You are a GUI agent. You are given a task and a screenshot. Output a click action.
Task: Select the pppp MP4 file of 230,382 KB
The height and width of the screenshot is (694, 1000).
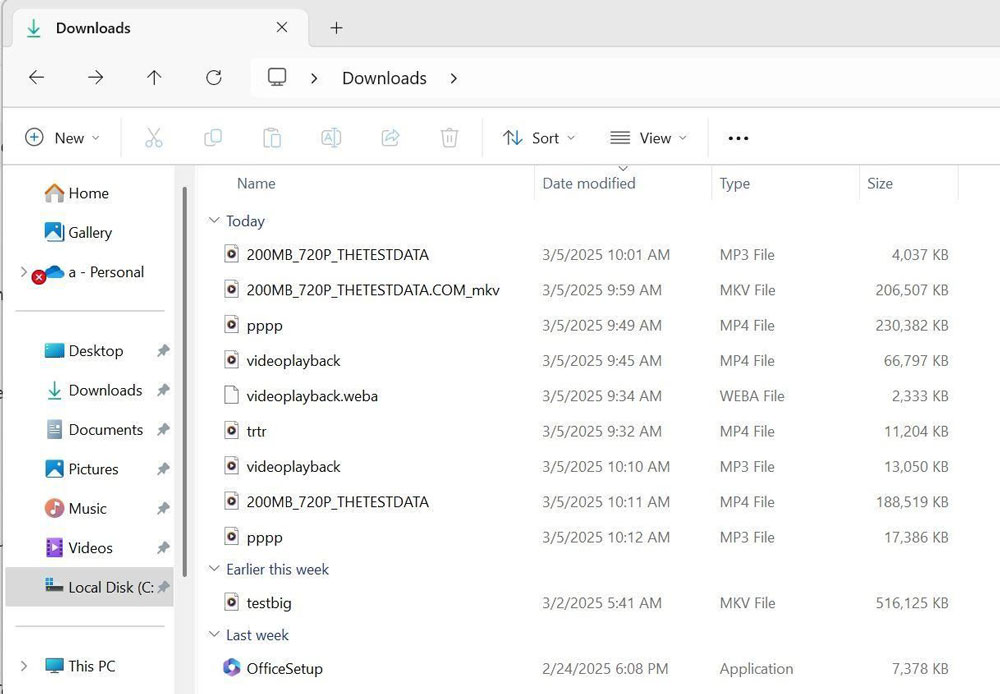coord(585,325)
